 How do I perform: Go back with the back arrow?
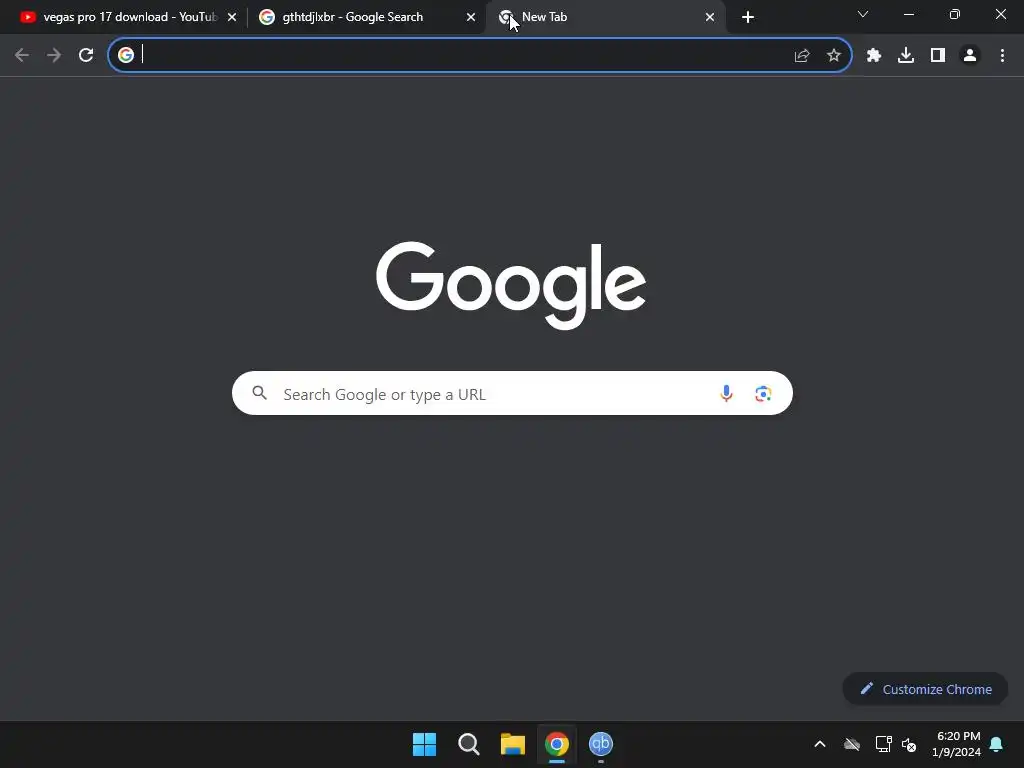coord(22,55)
